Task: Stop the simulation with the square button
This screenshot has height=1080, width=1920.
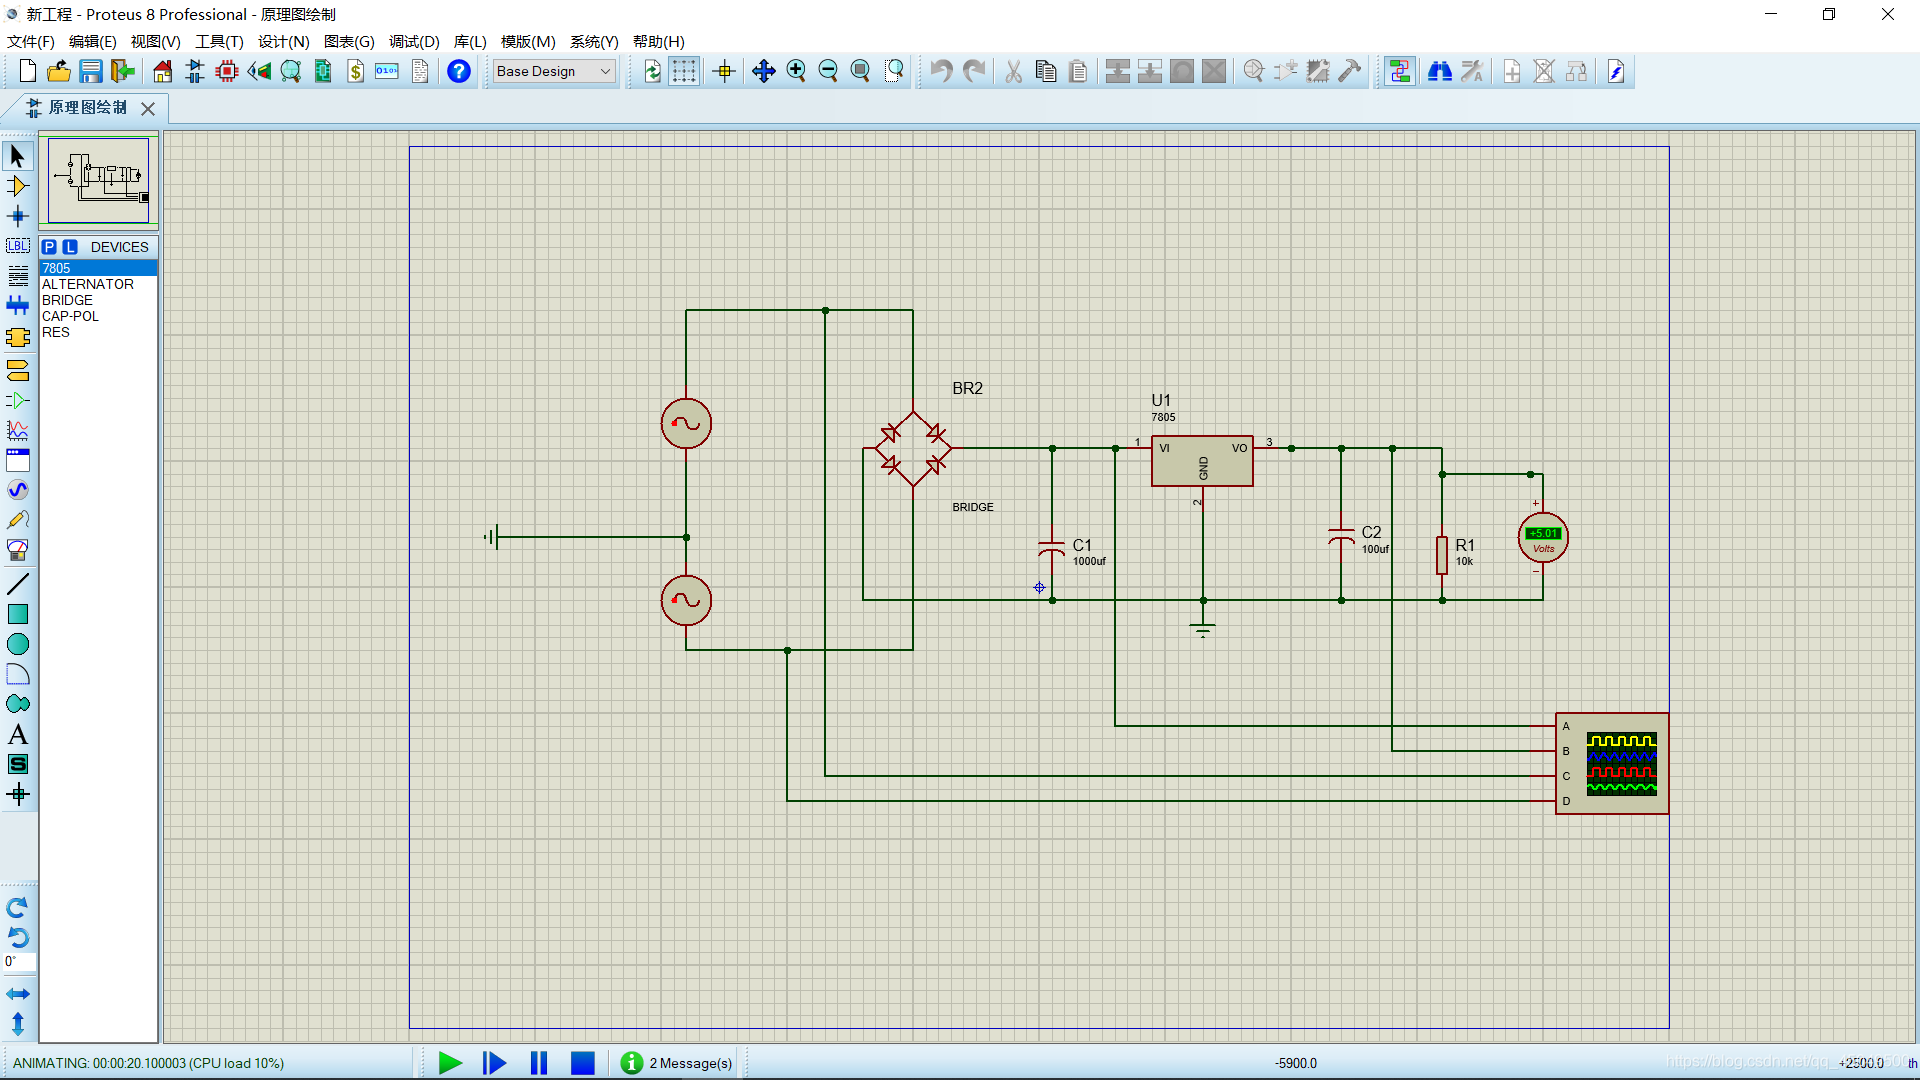Action: 582,1063
